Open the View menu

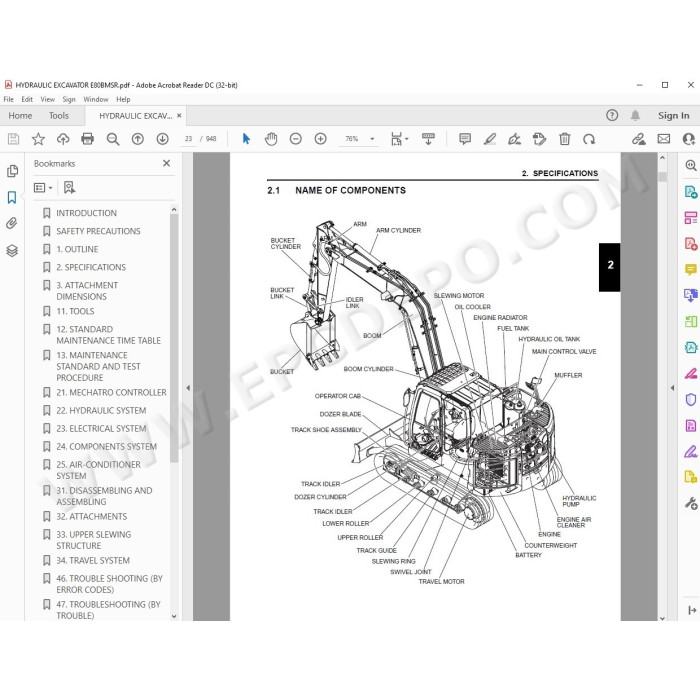point(47,99)
